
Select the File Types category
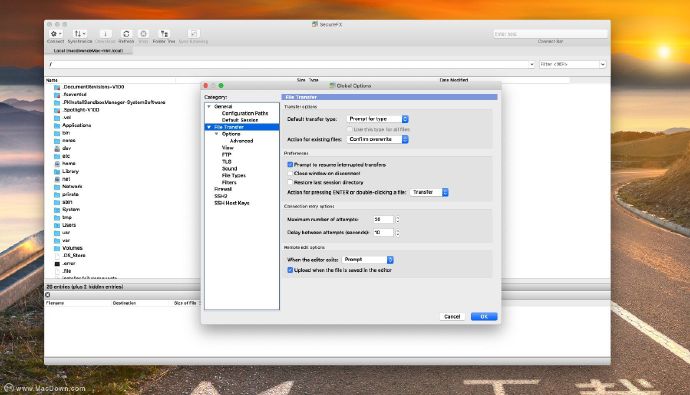click(234, 176)
